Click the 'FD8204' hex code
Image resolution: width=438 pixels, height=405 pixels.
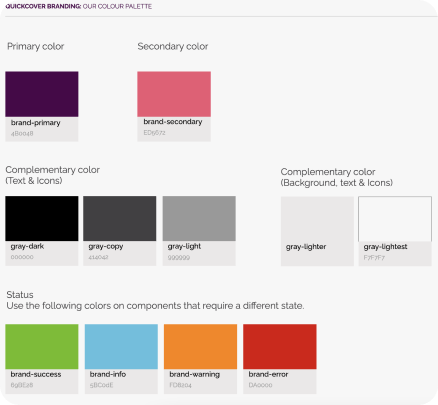click(x=180, y=385)
